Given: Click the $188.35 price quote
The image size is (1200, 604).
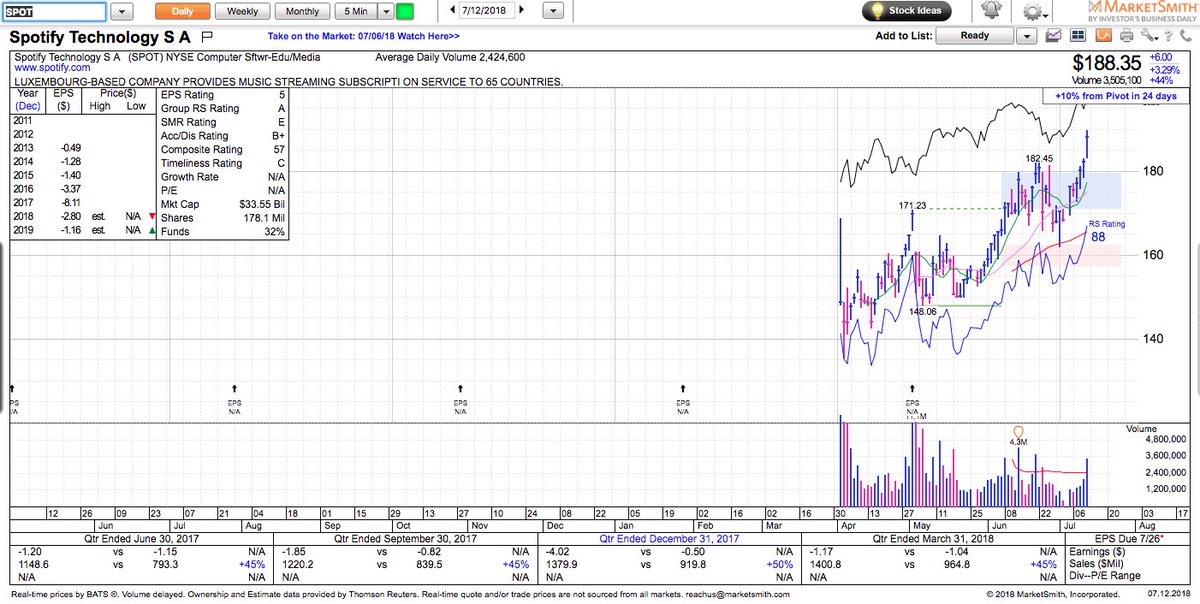Looking at the screenshot, I should point(1105,65).
